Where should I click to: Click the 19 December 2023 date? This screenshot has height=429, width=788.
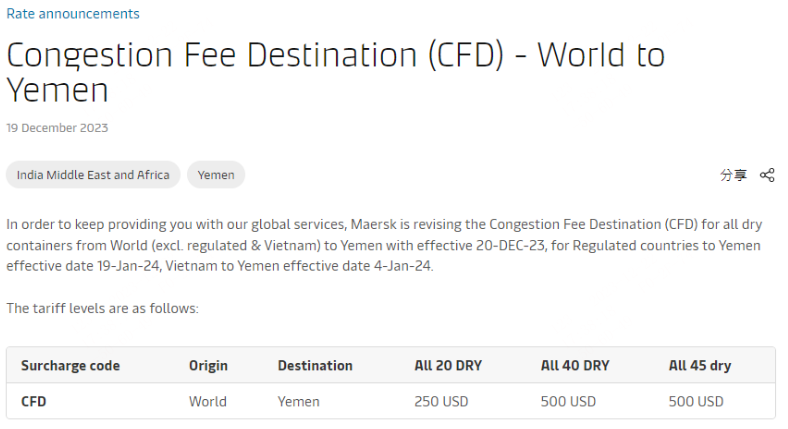click(x=57, y=128)
